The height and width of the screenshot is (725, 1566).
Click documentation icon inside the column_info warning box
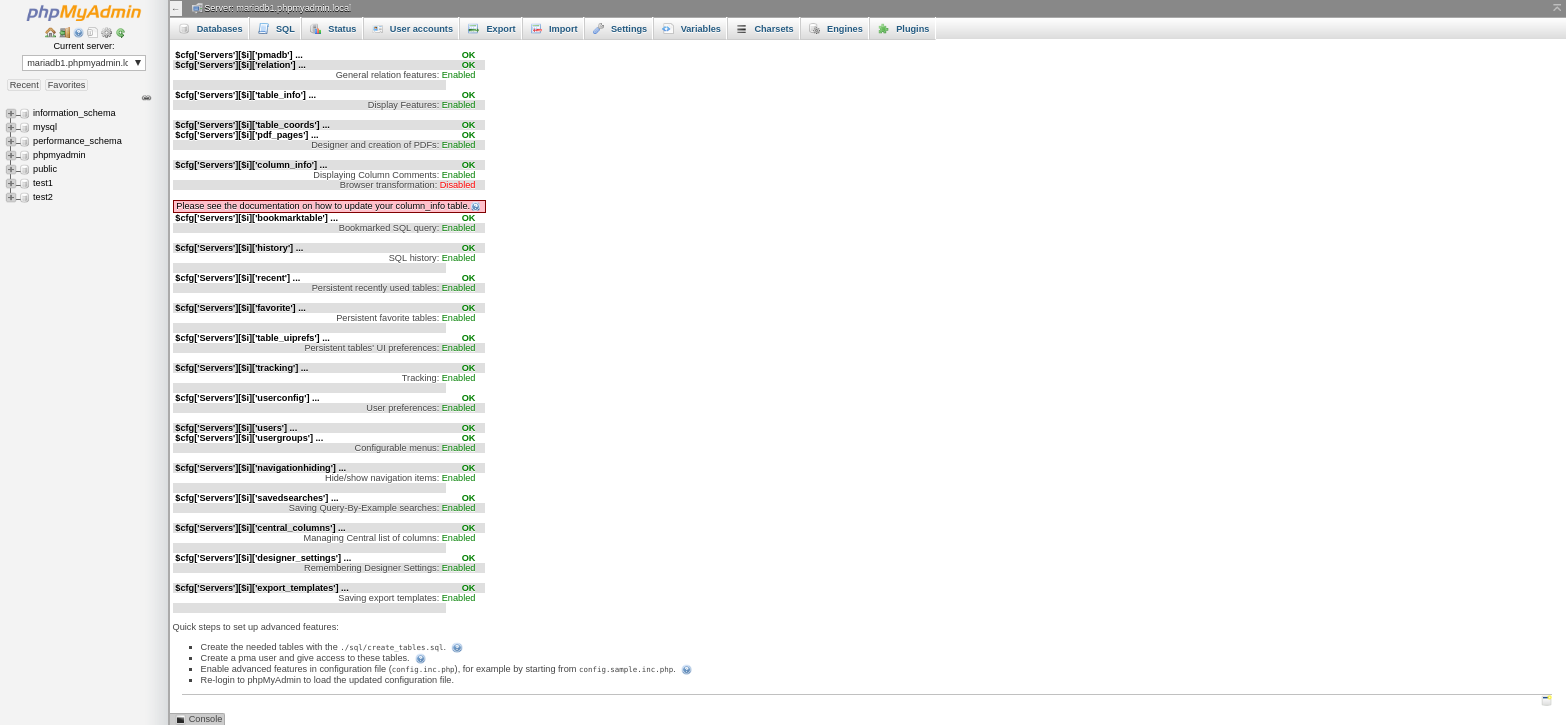point(475,205)
